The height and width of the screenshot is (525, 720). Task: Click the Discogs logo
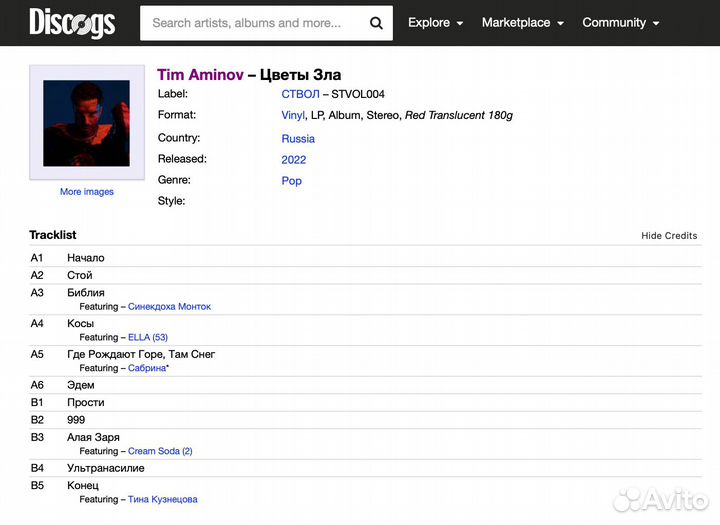click(72, 22)
